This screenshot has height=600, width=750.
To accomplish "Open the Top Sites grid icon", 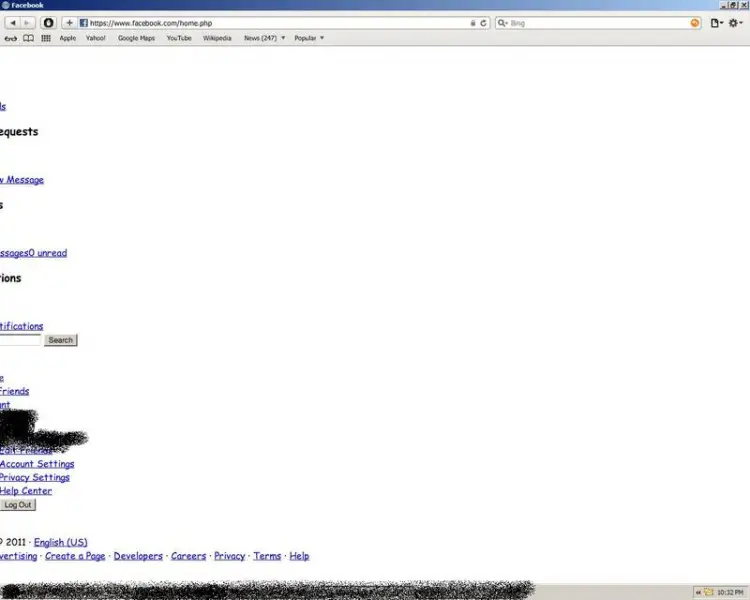I will click(x=46, y=38).
